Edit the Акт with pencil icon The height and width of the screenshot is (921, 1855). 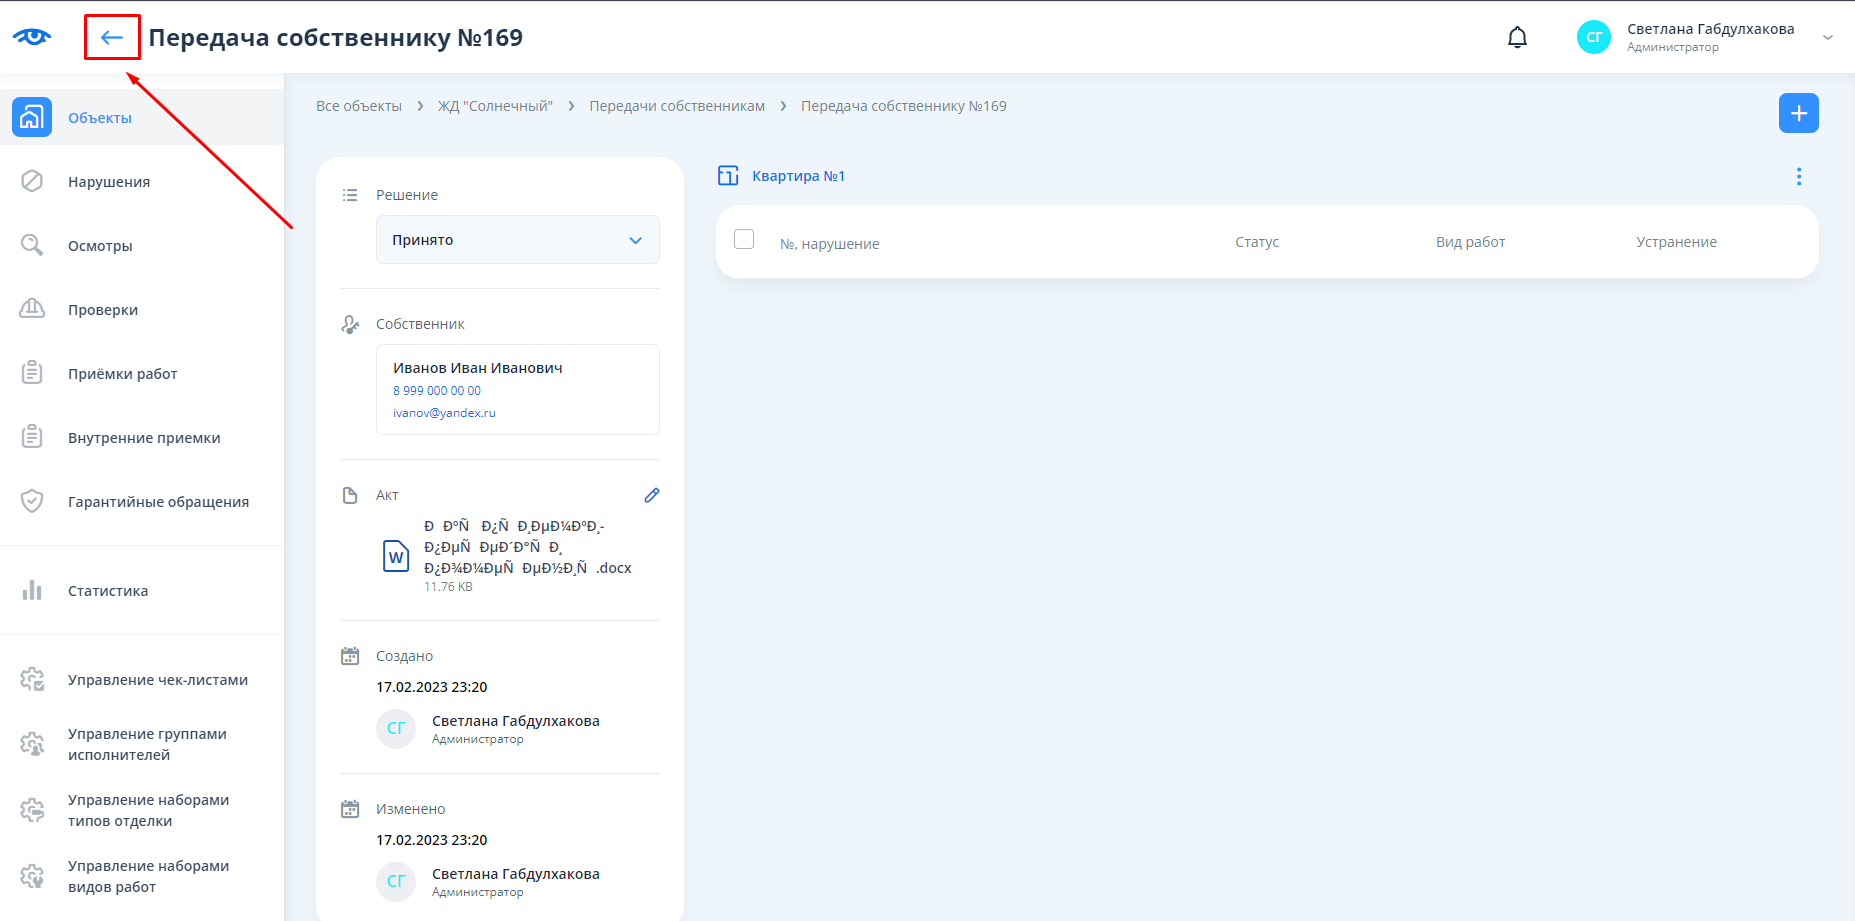coord(651,495)
